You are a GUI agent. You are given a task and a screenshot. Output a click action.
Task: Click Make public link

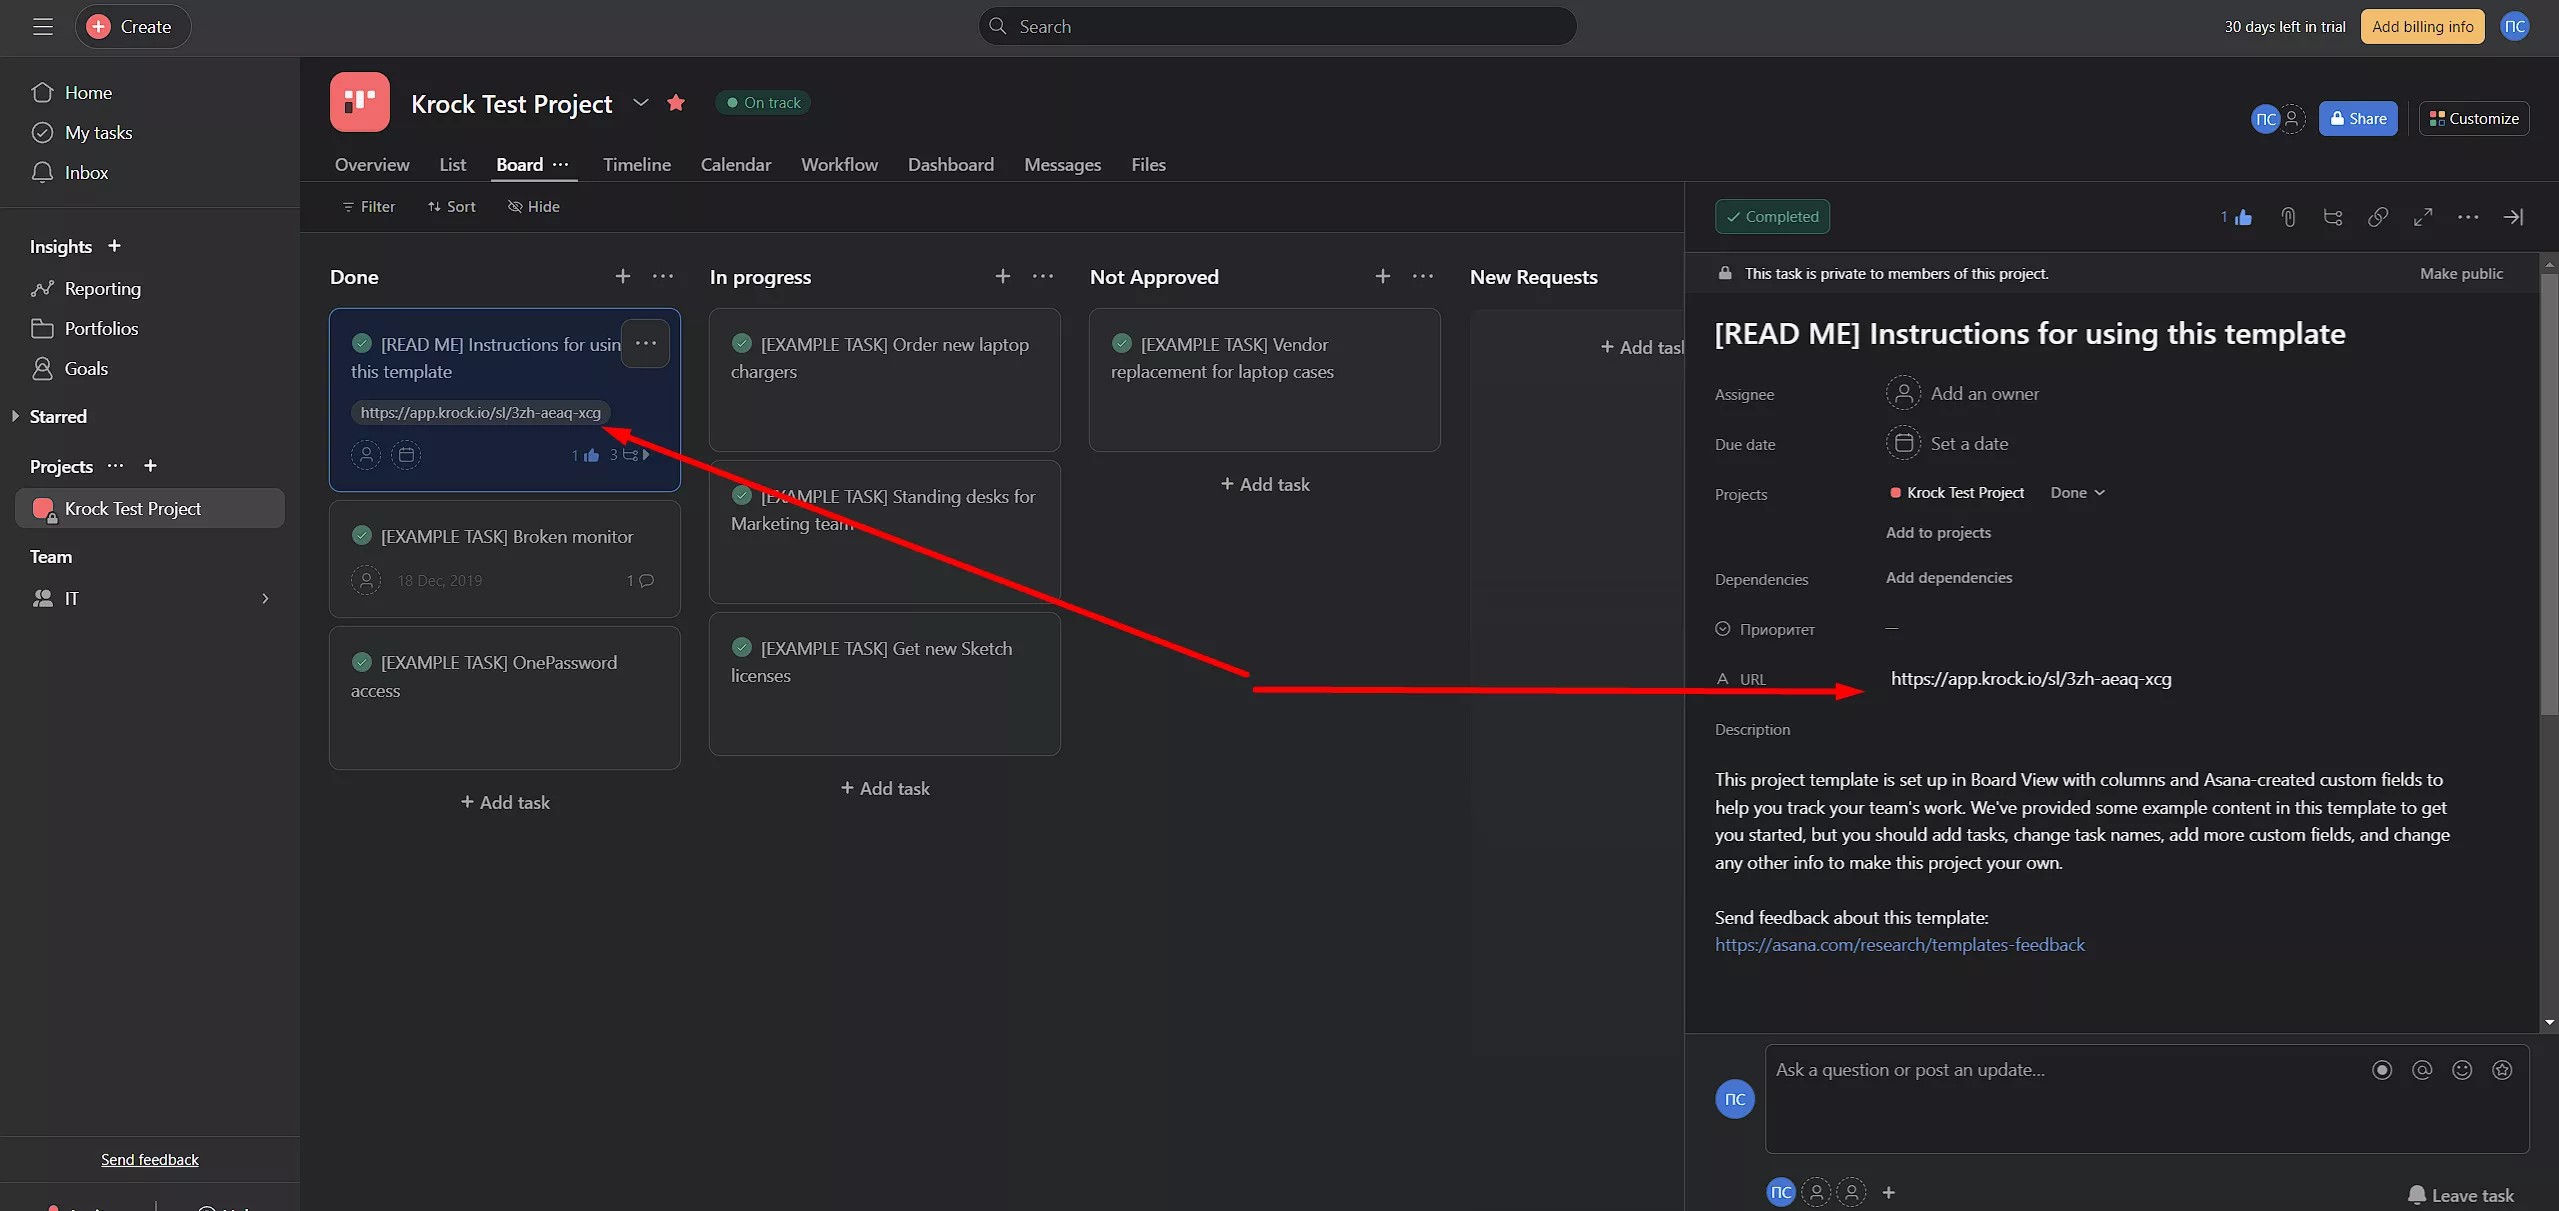pyautogui.click(x=2461, y=274)
